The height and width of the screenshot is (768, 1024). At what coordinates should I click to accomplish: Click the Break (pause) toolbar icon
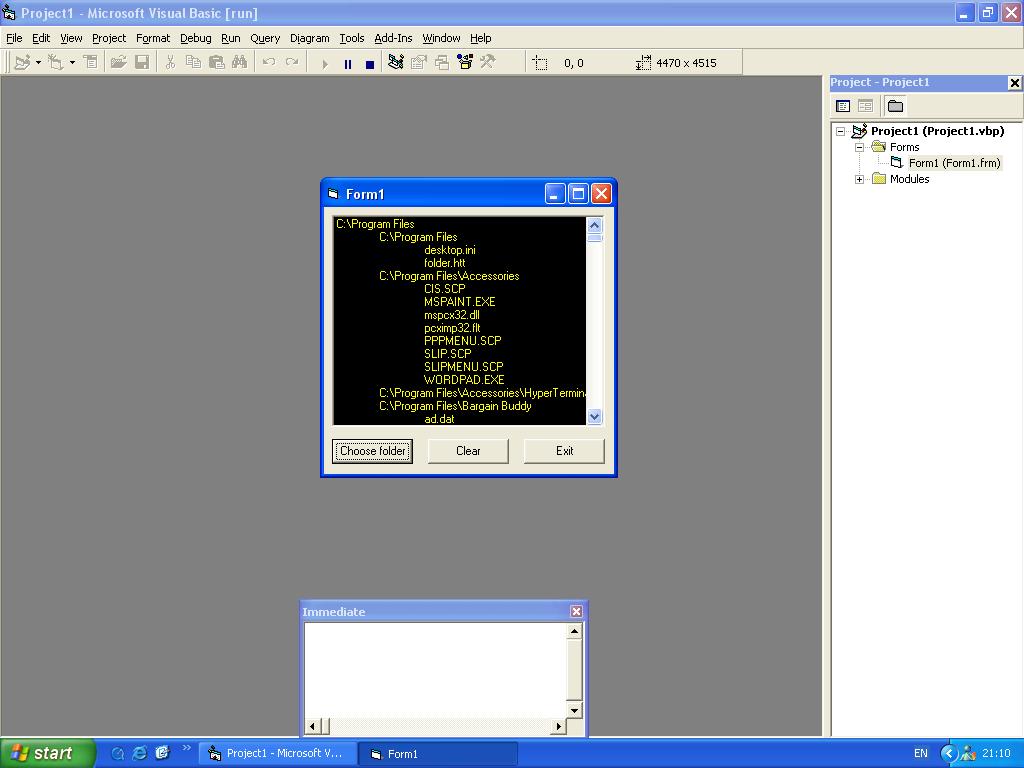(347, 63)
